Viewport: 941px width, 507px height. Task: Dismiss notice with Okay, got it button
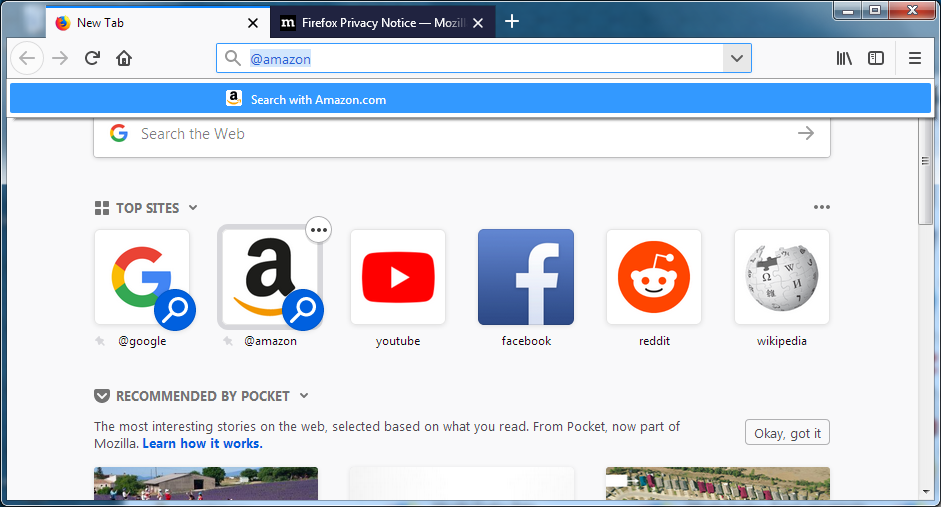pyautogui.click(x=787, y=433)
